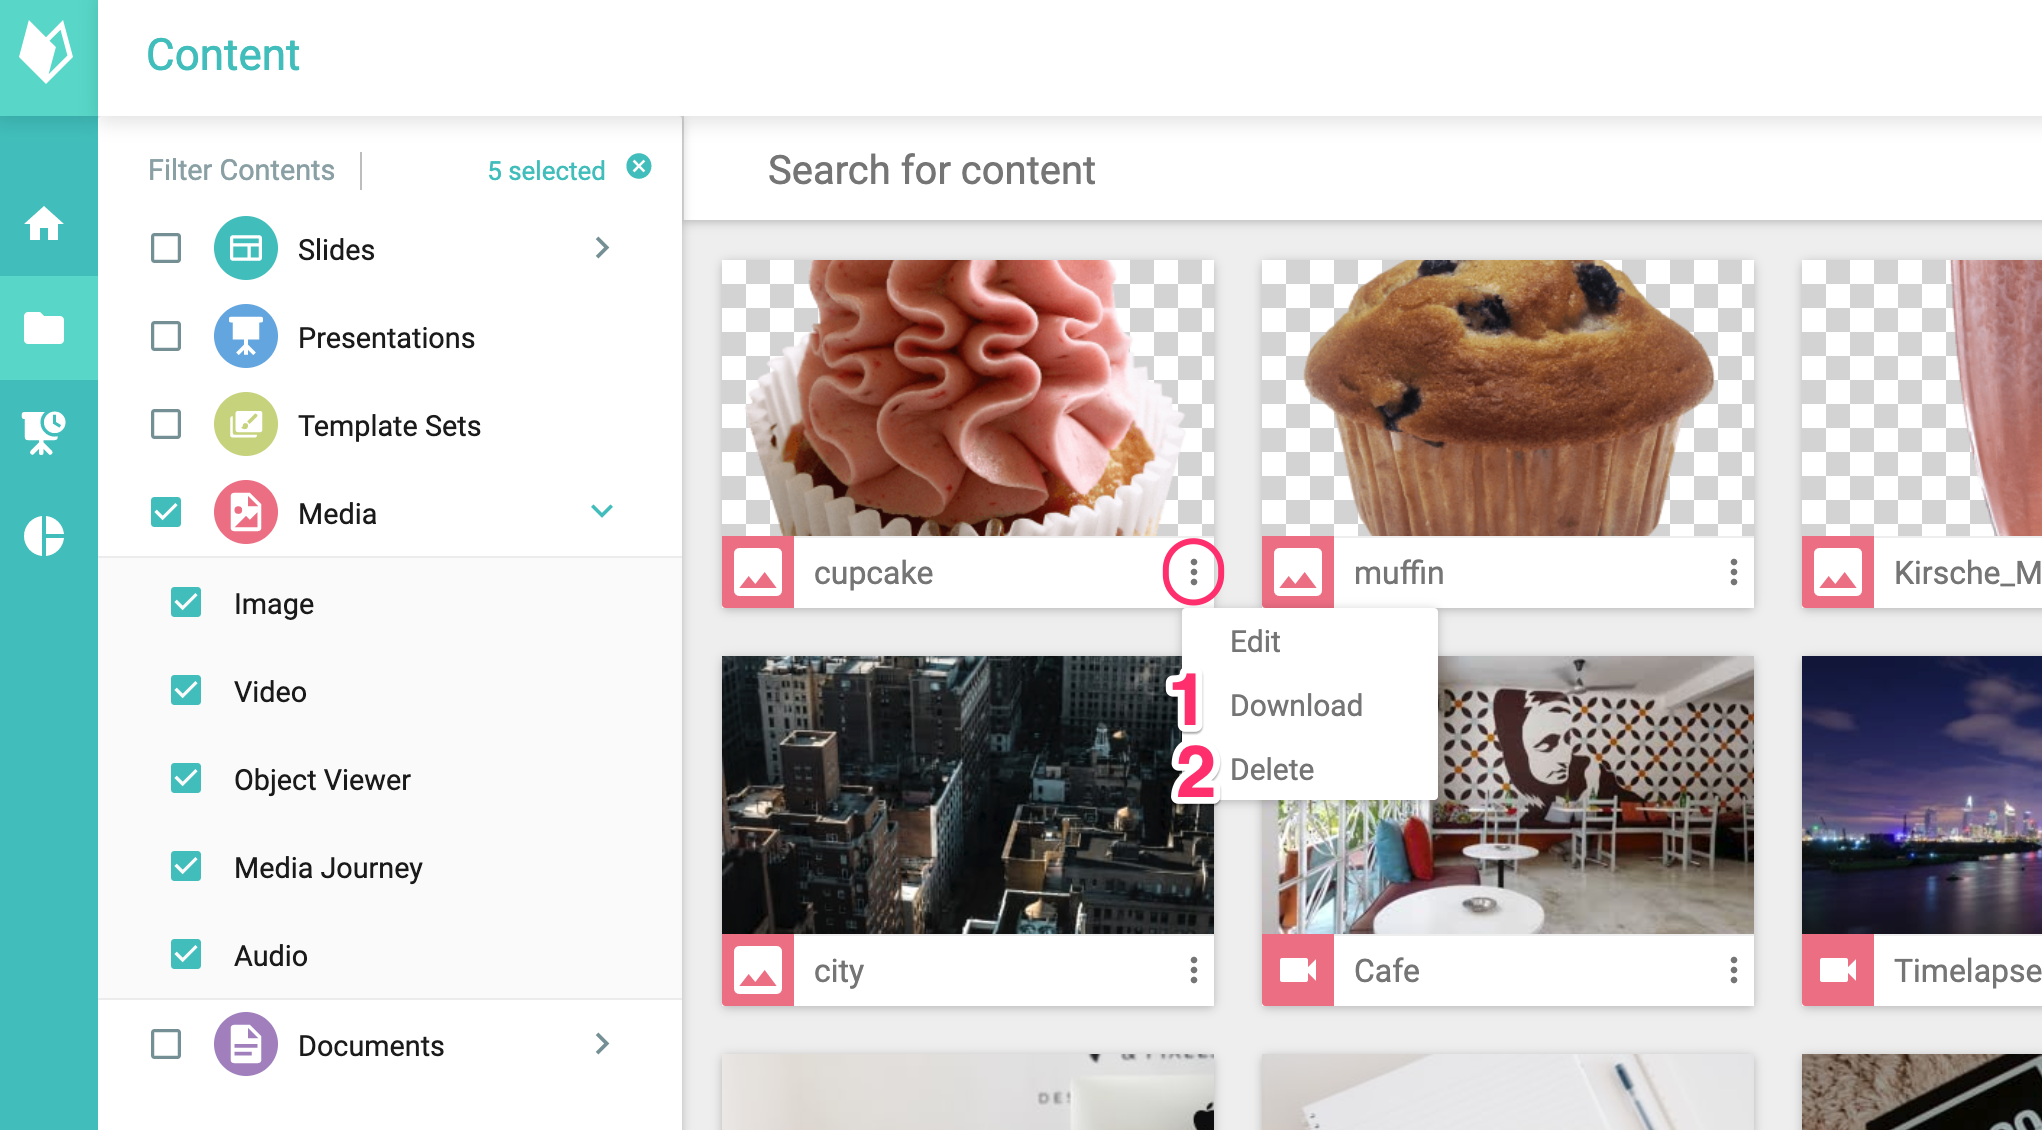The width and height of the screenshot is (2042, 1130).
Task: Open the cupcake image thumbnail
Action: [968, 398]
